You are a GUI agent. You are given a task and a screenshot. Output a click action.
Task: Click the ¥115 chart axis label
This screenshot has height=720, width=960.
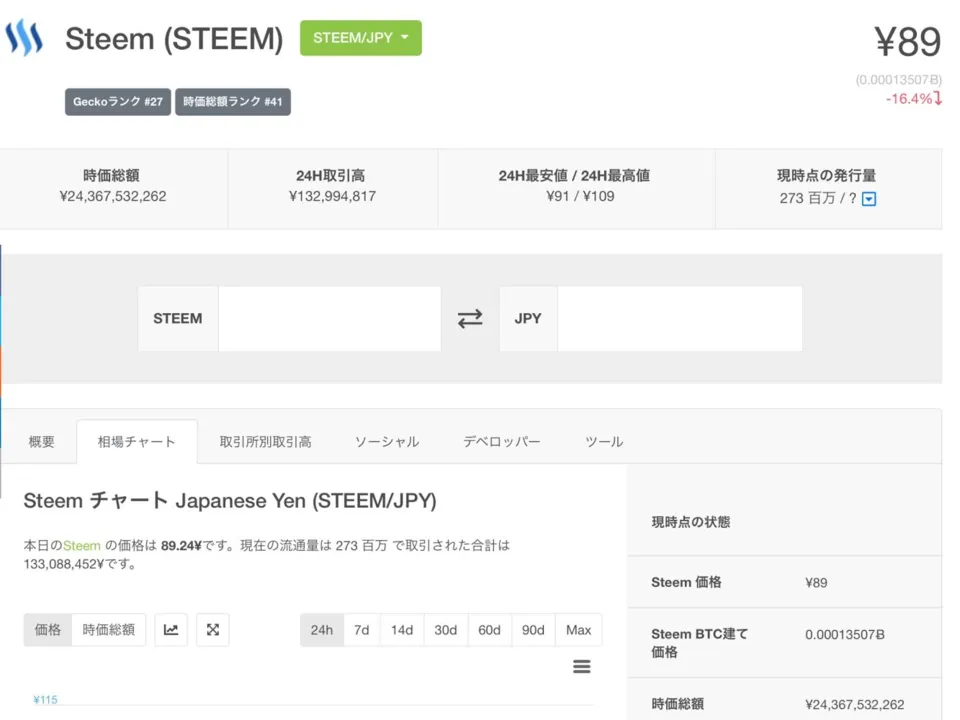tap(45, 700)
